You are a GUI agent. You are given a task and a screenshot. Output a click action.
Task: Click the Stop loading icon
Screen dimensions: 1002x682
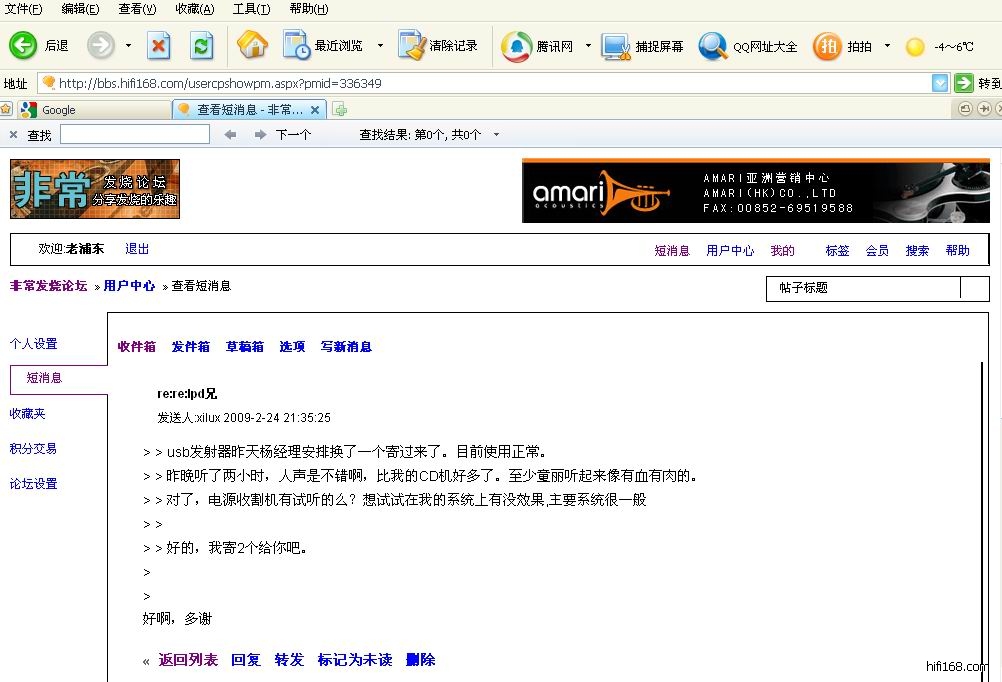click(159, 46)
